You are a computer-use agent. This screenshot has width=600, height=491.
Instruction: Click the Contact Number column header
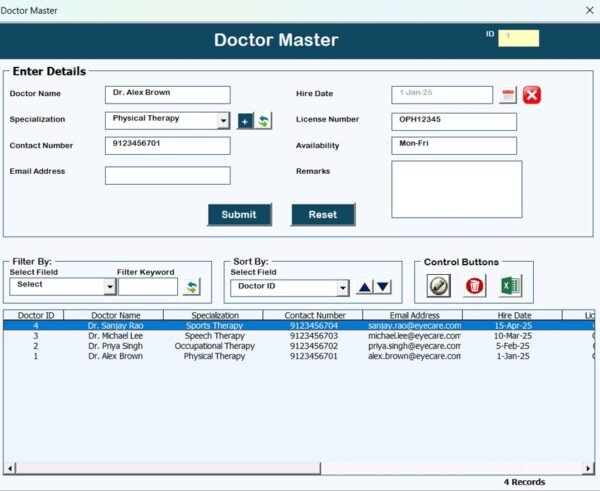coord(313,315)
